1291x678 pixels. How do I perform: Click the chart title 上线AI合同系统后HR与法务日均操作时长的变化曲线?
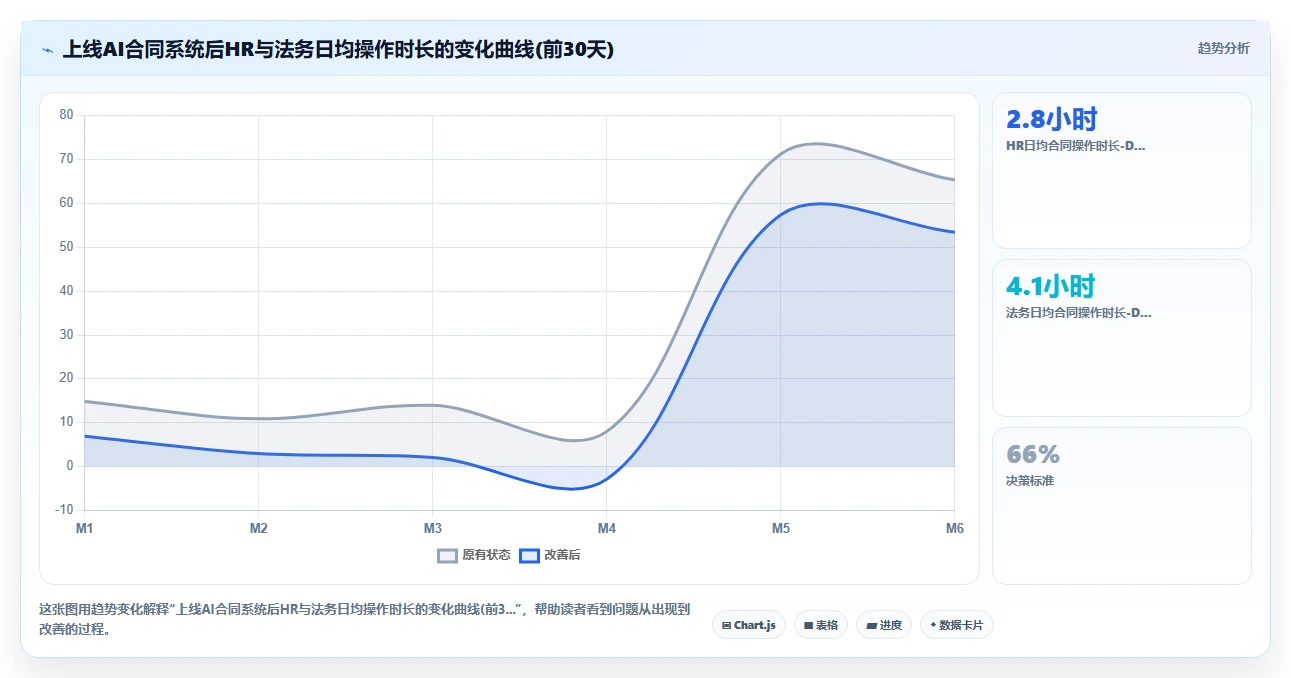pyautogui.click(x=338, y=49)
